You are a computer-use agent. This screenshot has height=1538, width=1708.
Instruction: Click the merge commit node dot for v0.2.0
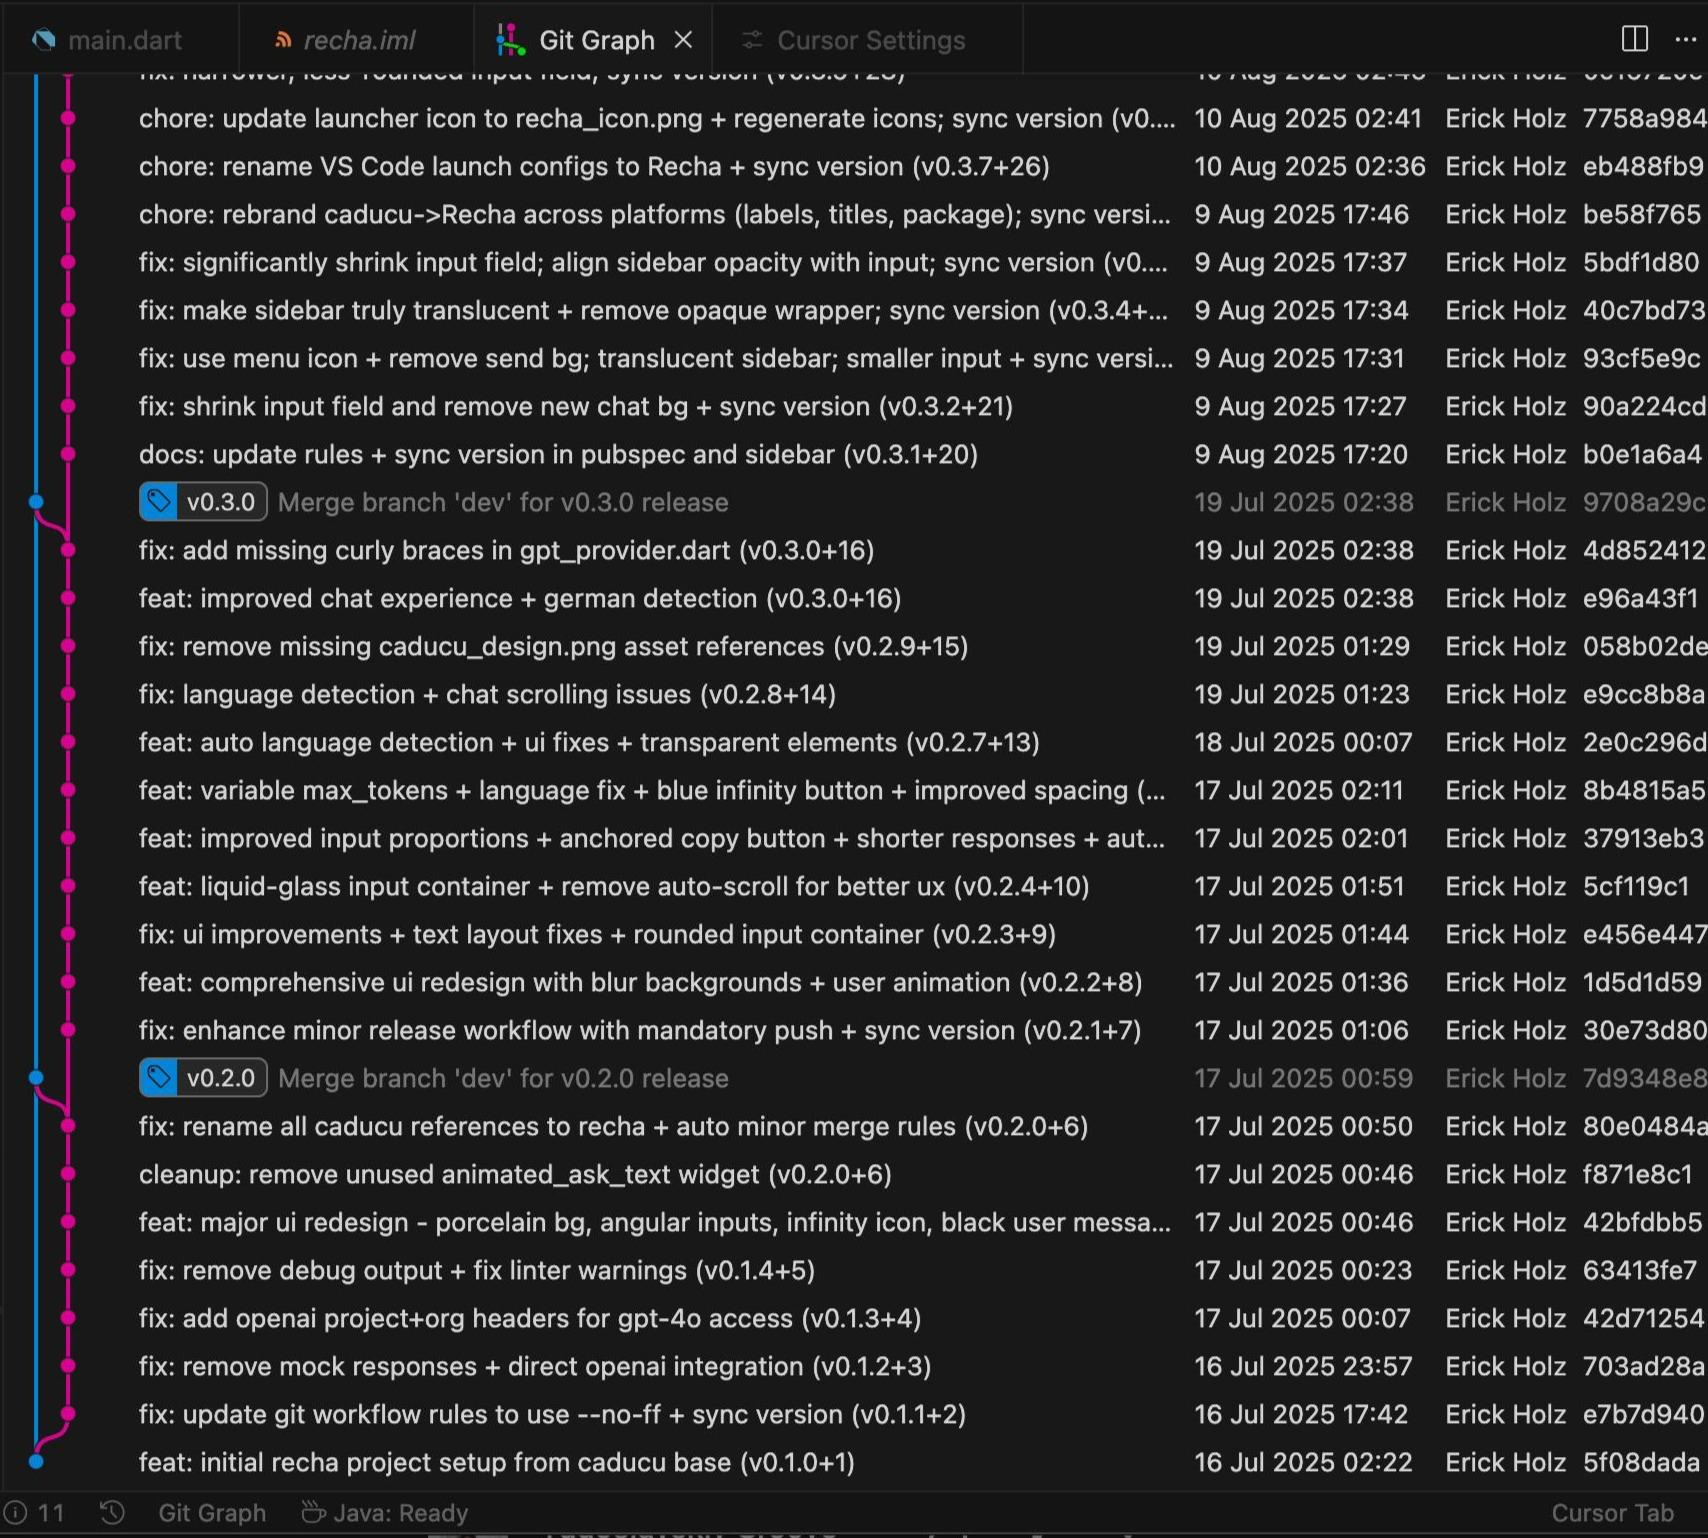[36, 1077]
